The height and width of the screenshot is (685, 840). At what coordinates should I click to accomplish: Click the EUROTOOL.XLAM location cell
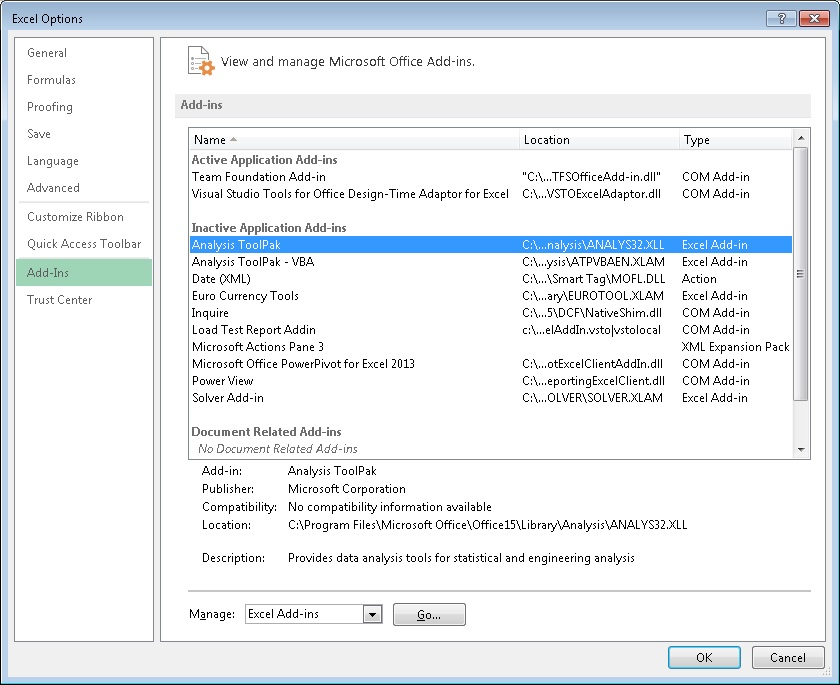pos(593,296)
